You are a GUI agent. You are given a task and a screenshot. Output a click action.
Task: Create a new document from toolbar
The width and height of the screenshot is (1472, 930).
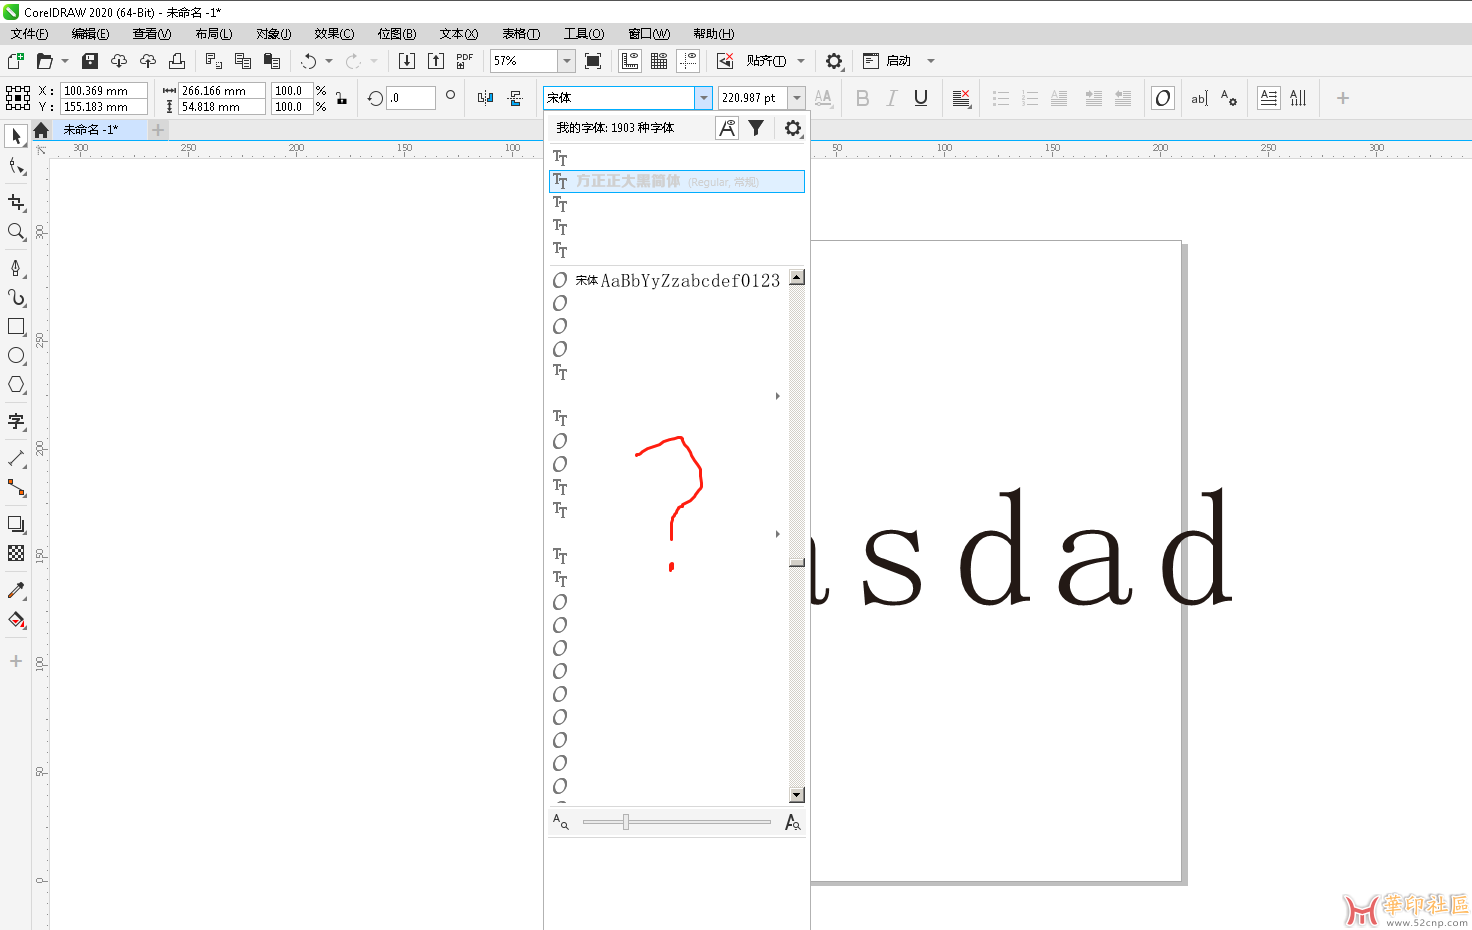15,61
